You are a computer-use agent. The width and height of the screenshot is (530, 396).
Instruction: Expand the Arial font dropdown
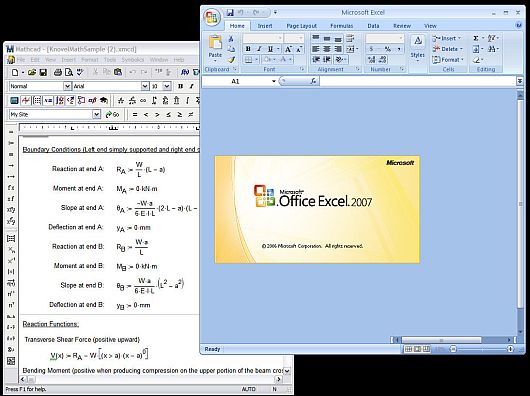pyautogui.click(x=145, y=86)
